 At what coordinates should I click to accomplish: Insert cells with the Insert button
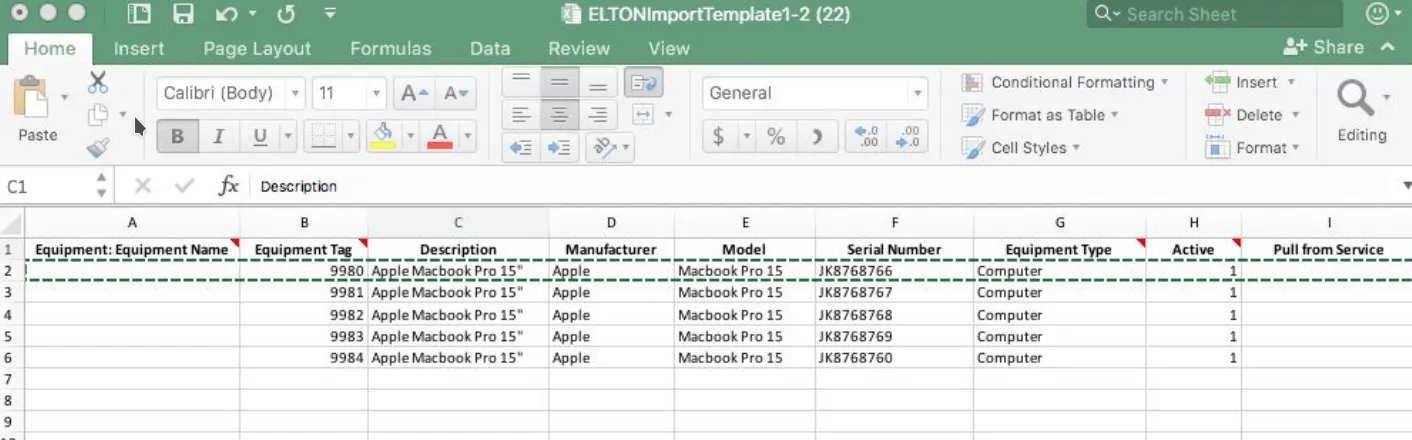click(1250, 82)
